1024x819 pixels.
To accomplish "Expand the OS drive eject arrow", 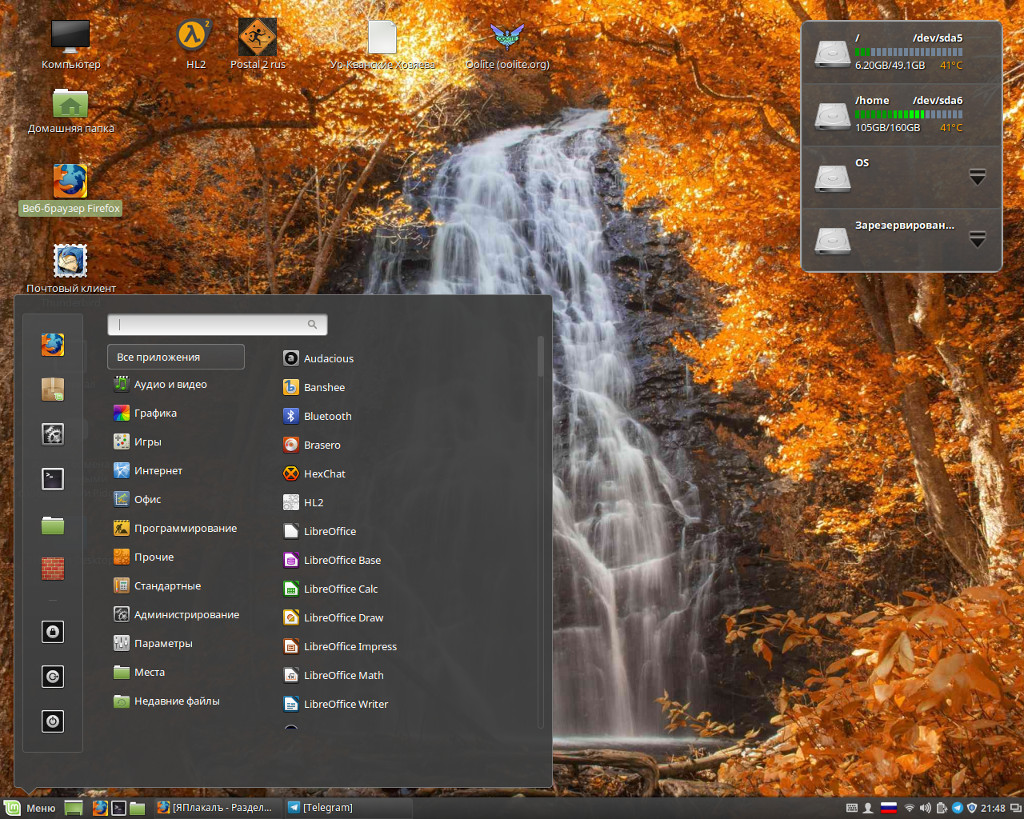I will [977, 176].
